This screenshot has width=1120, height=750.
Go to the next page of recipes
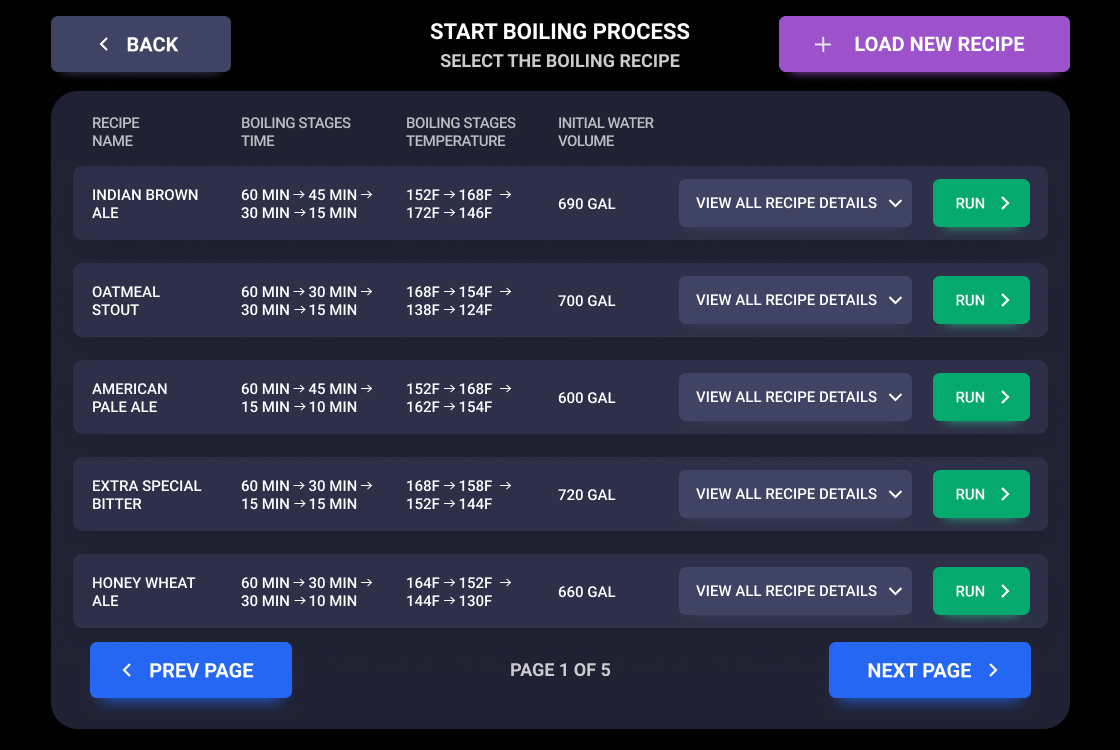[x=929, y=670]
